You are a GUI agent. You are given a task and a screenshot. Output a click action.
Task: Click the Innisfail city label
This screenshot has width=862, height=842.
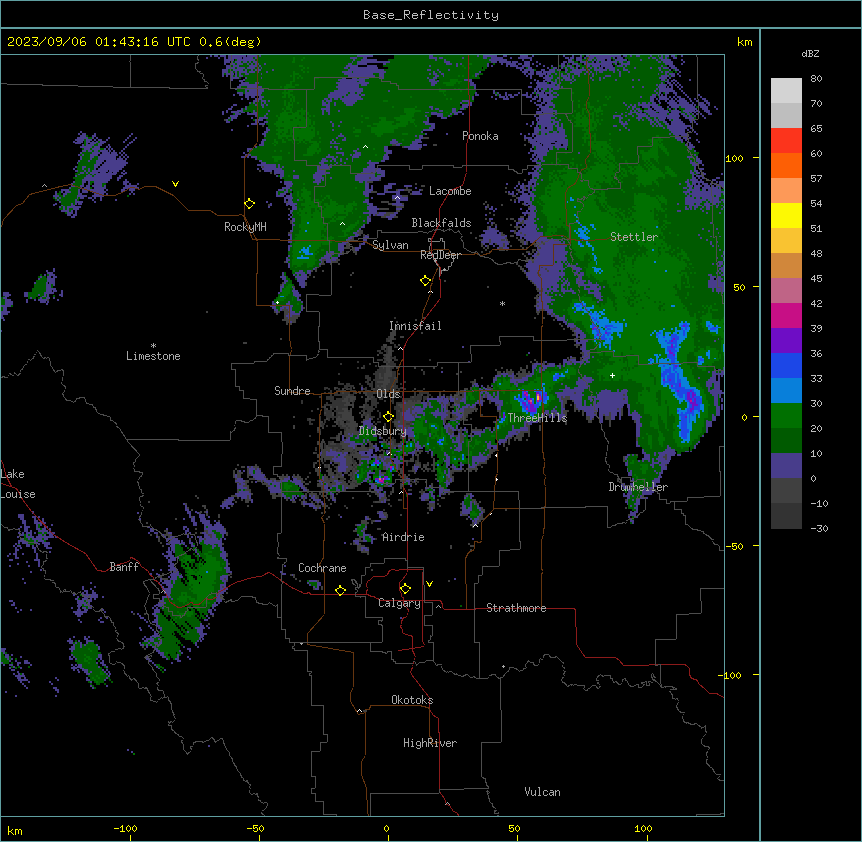(415, 326)
